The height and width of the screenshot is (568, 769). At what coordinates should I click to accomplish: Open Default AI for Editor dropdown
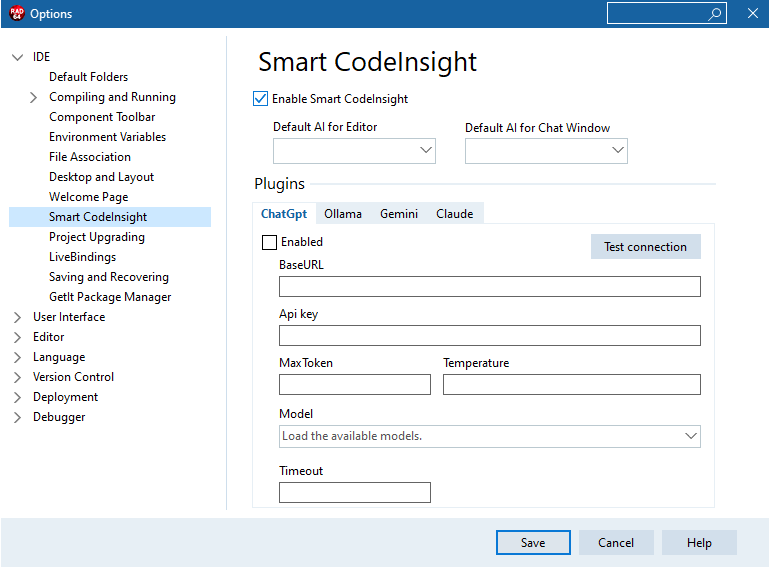354,151
